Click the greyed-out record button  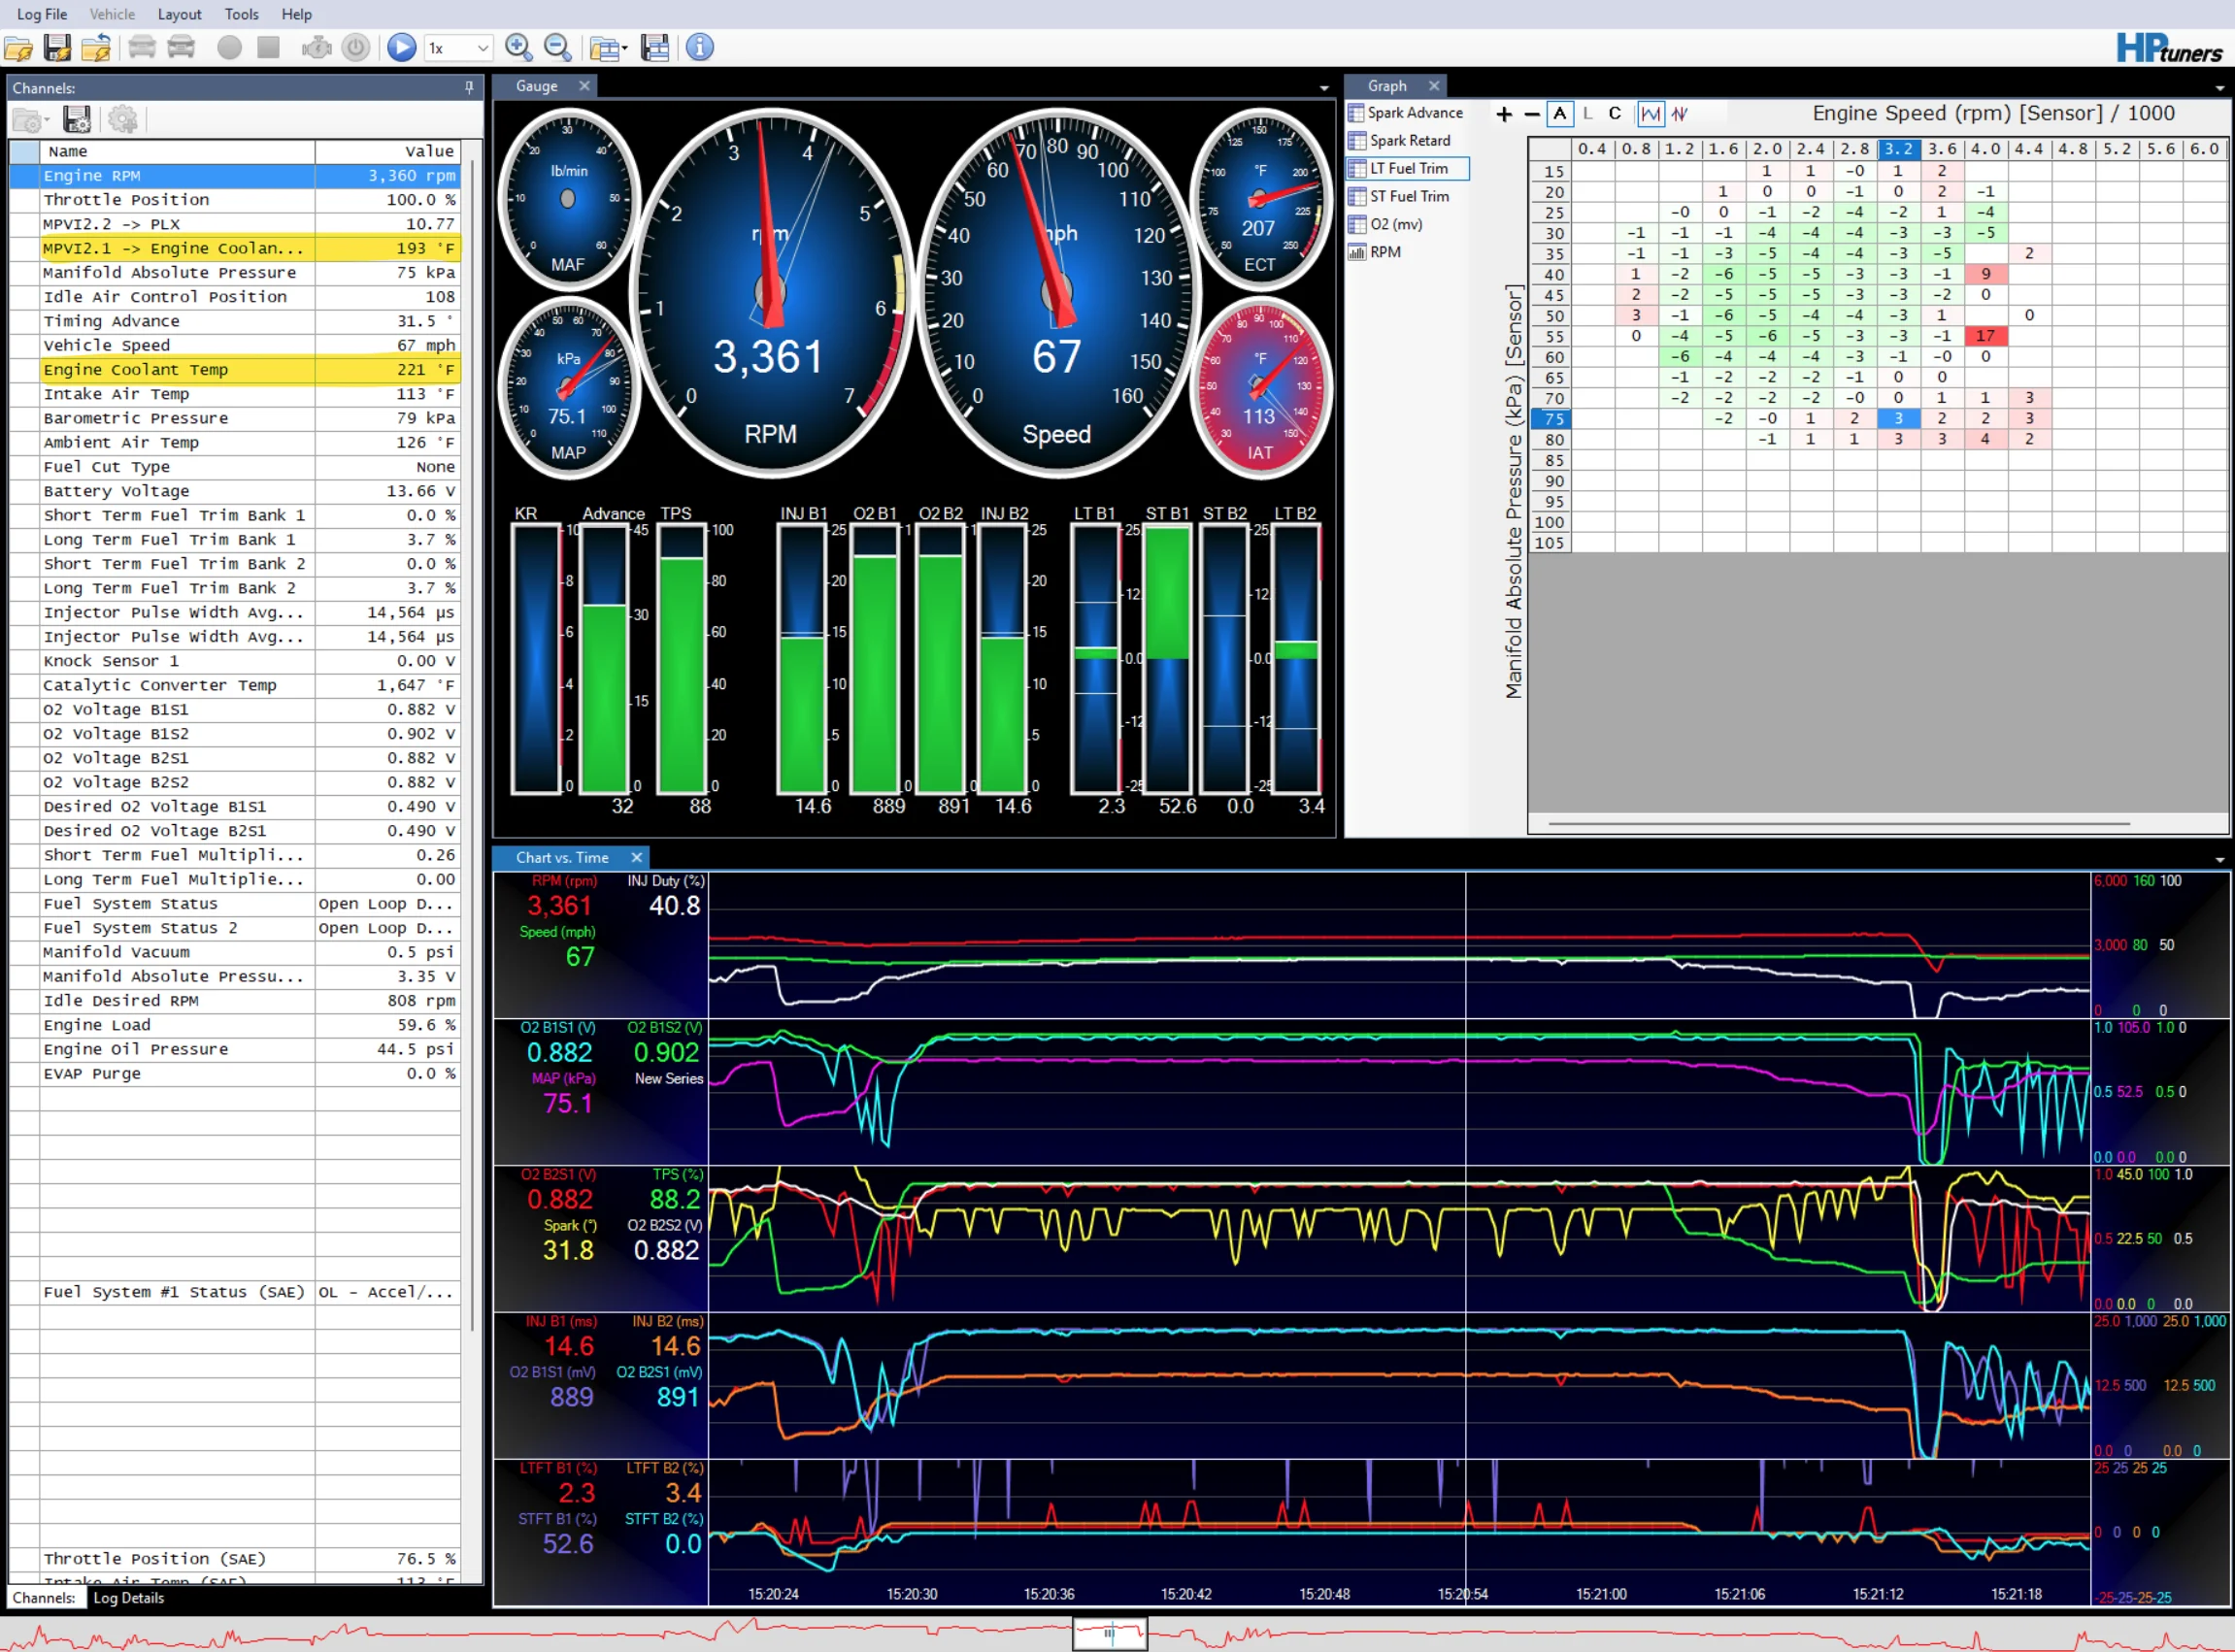click(229, 48)
